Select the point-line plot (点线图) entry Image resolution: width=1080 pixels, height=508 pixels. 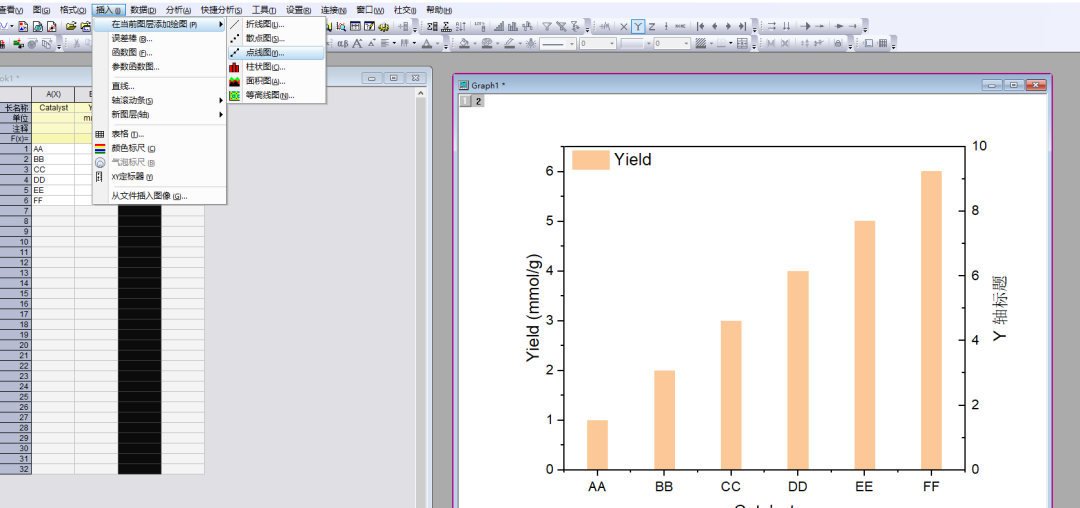pos(265,52)
